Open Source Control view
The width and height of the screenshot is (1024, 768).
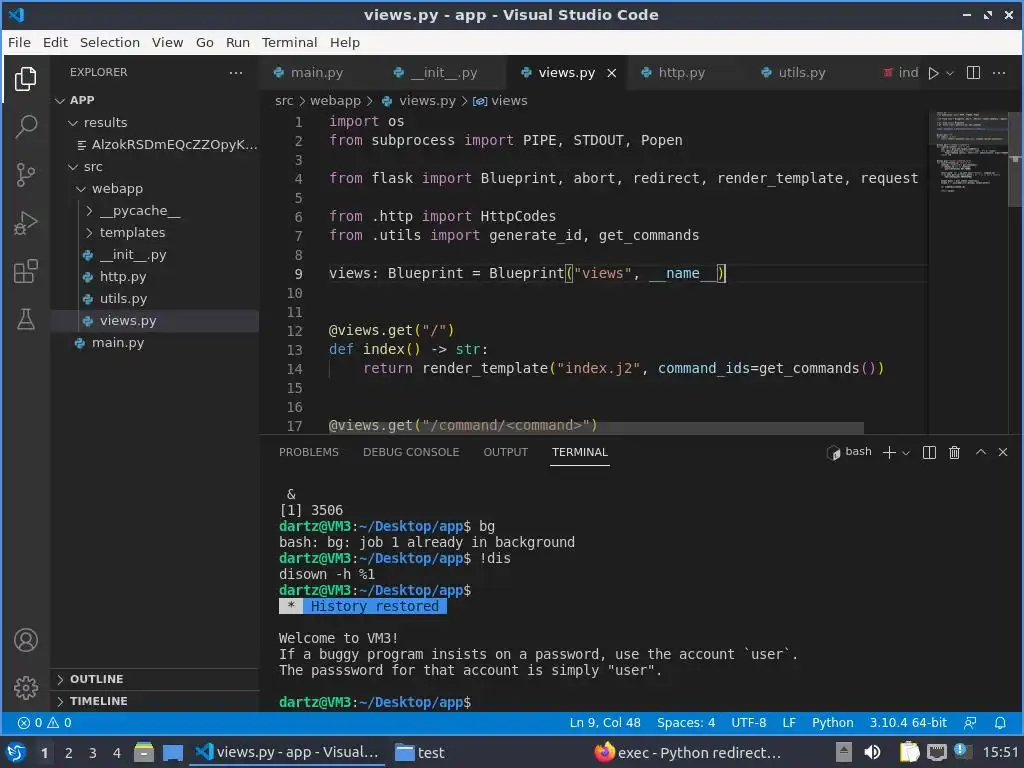pyautogui.click(x=25, y=174)
